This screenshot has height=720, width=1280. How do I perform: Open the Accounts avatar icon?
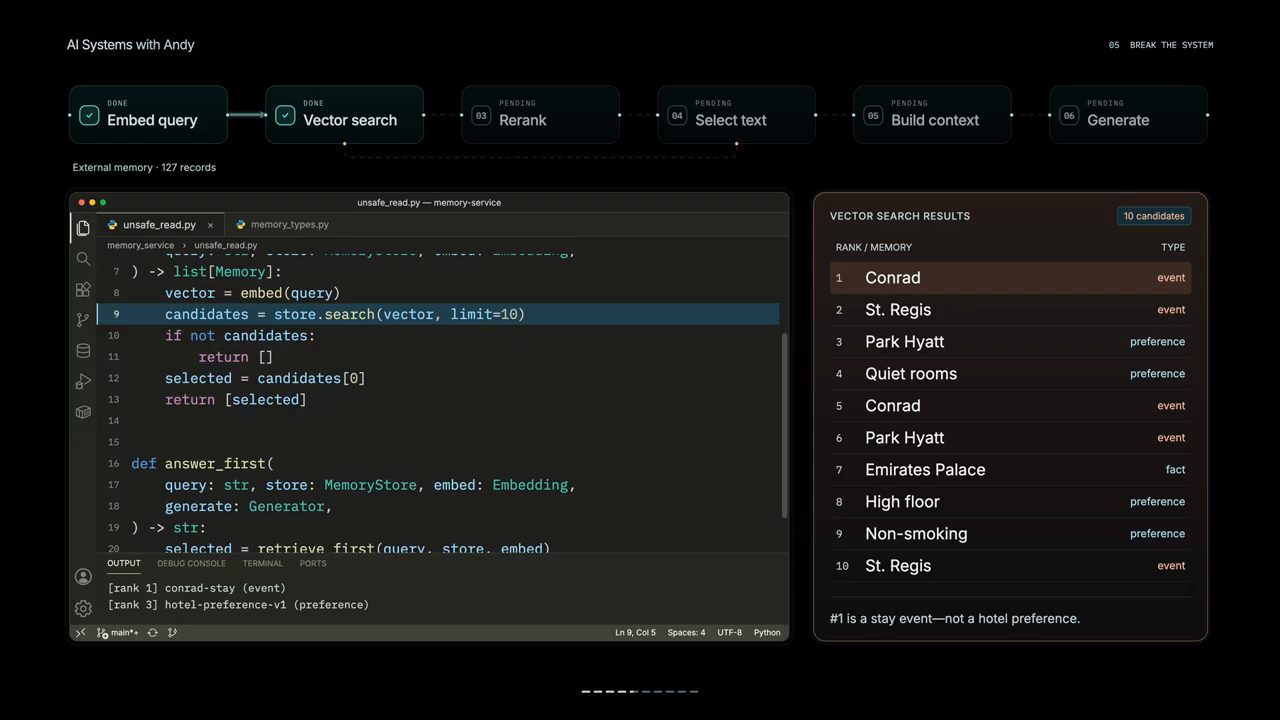(x=83, y=577)
